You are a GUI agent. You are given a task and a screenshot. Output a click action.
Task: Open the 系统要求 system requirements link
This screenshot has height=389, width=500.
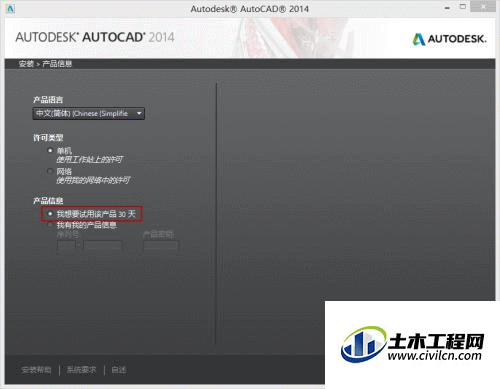[81, 370]
